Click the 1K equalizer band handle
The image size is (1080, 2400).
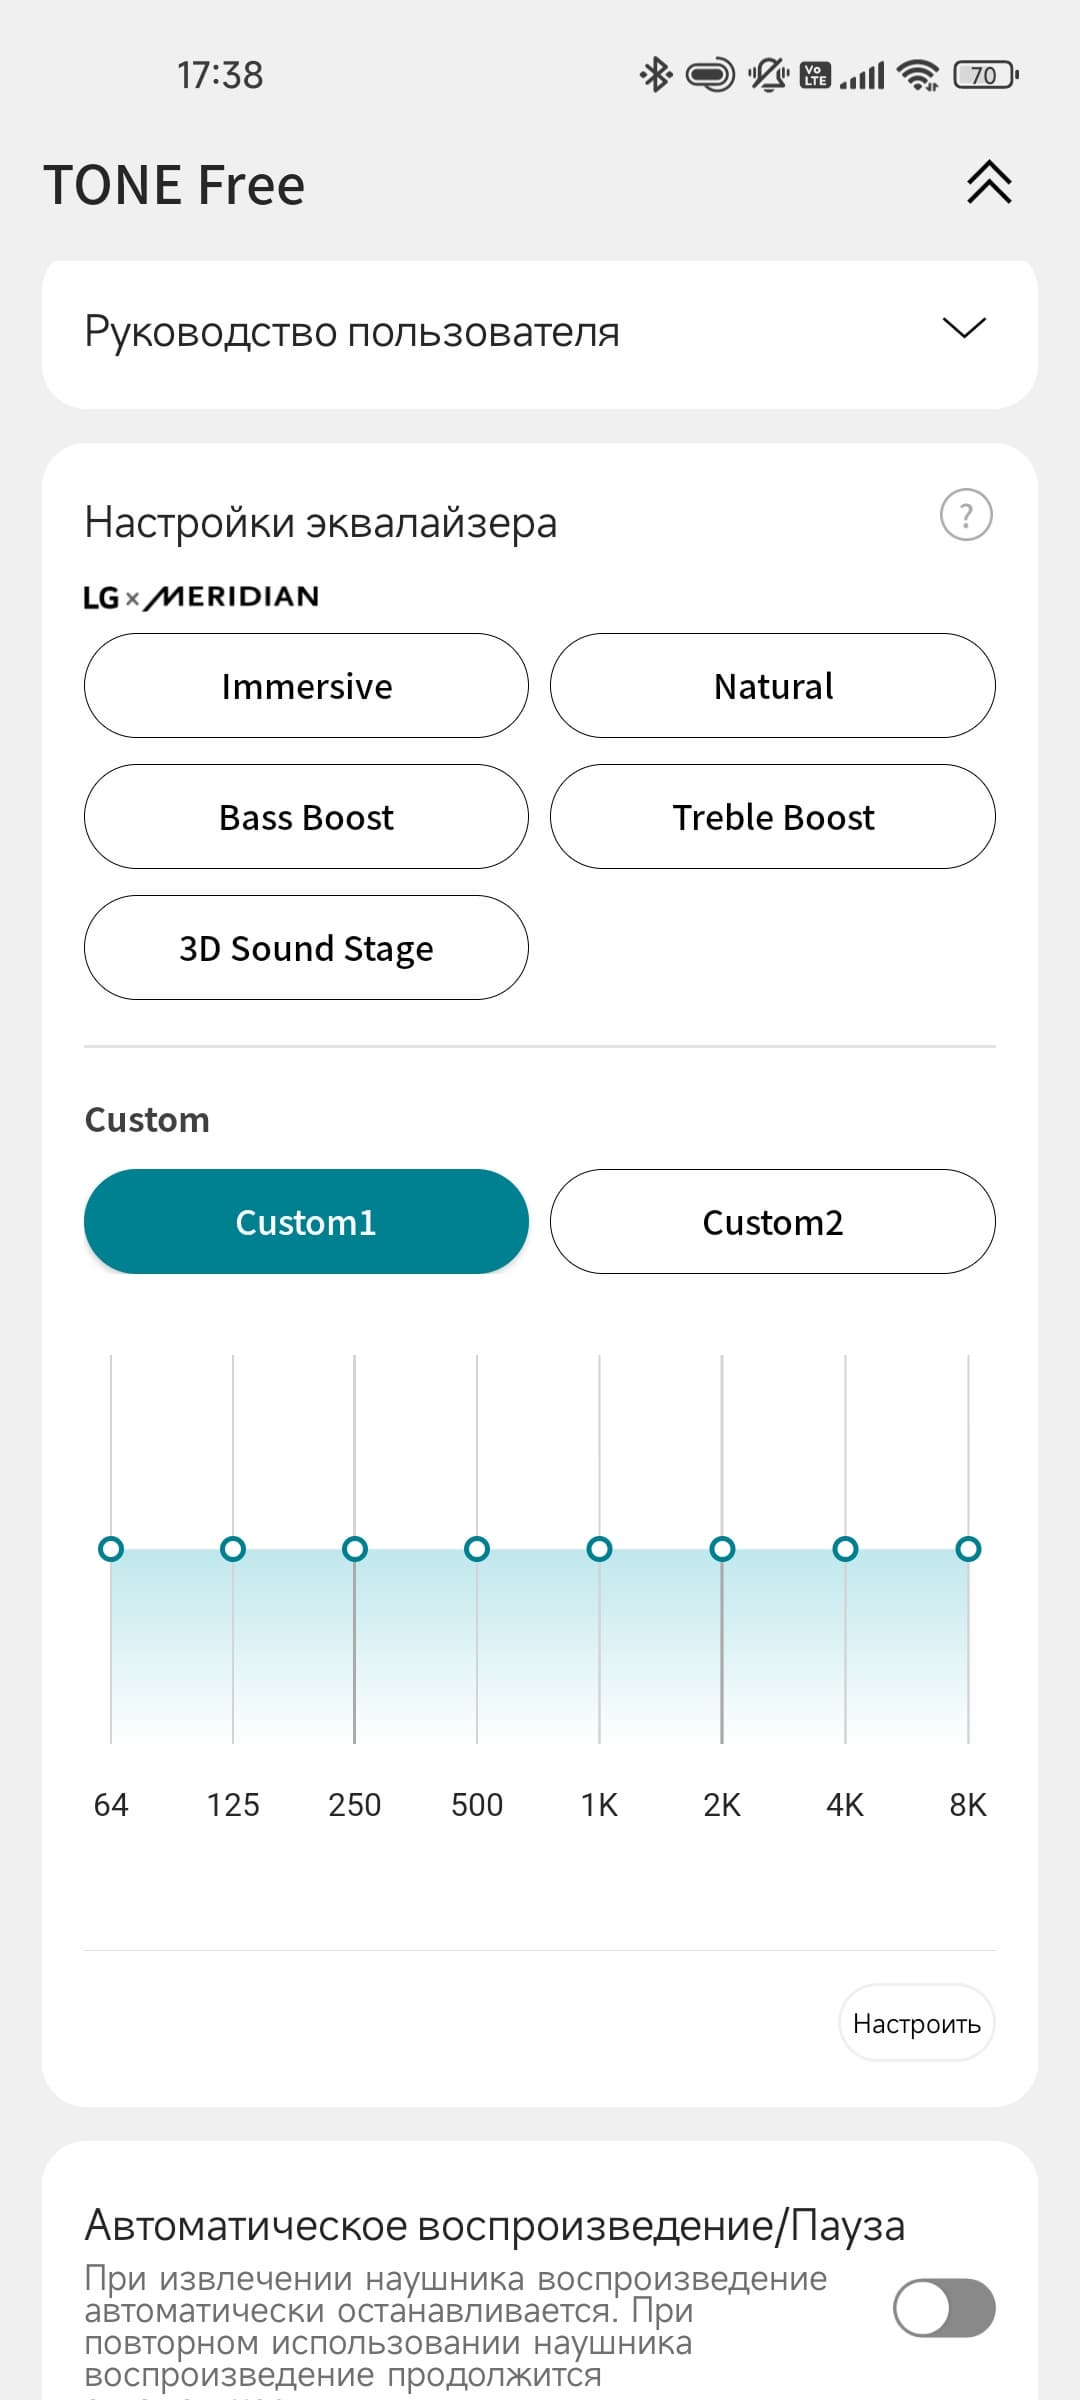click(599, 1549)
